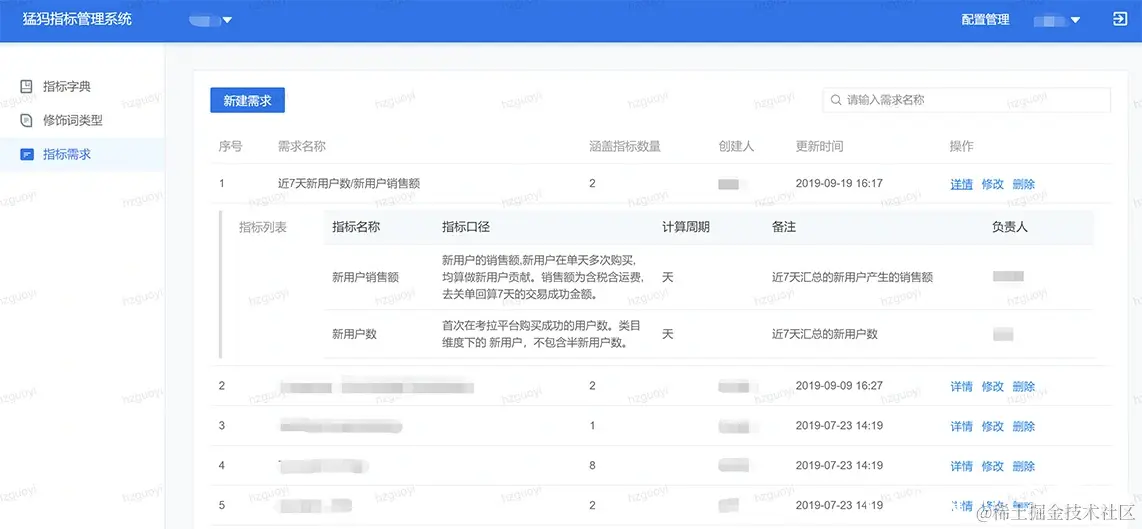Open 配置管理 in the top bar
1142x529 pixels.
click(985, 20)
